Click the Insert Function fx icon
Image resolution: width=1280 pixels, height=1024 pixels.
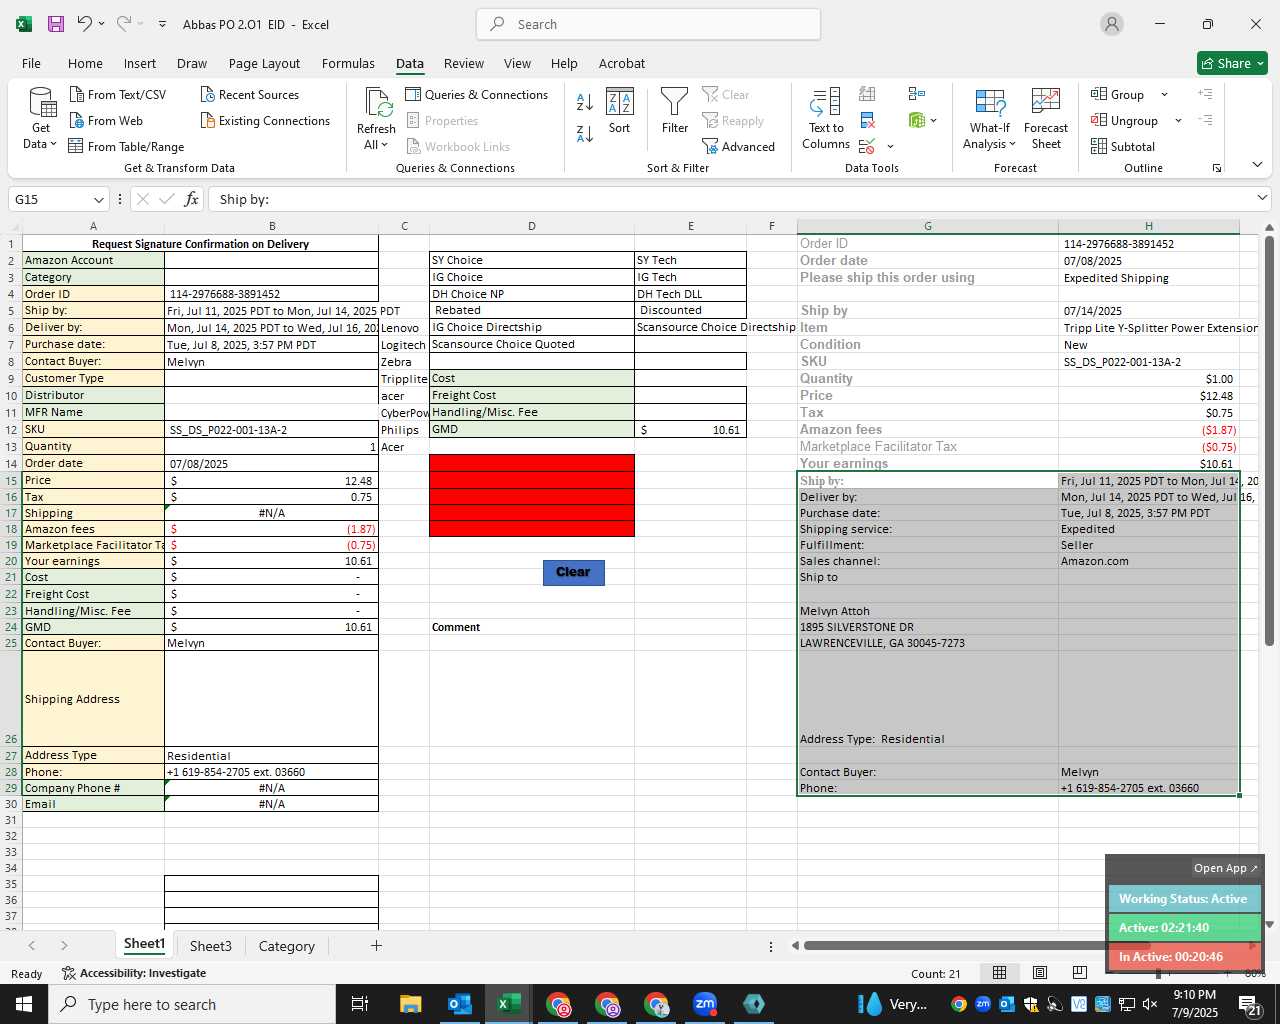point(191,199)
